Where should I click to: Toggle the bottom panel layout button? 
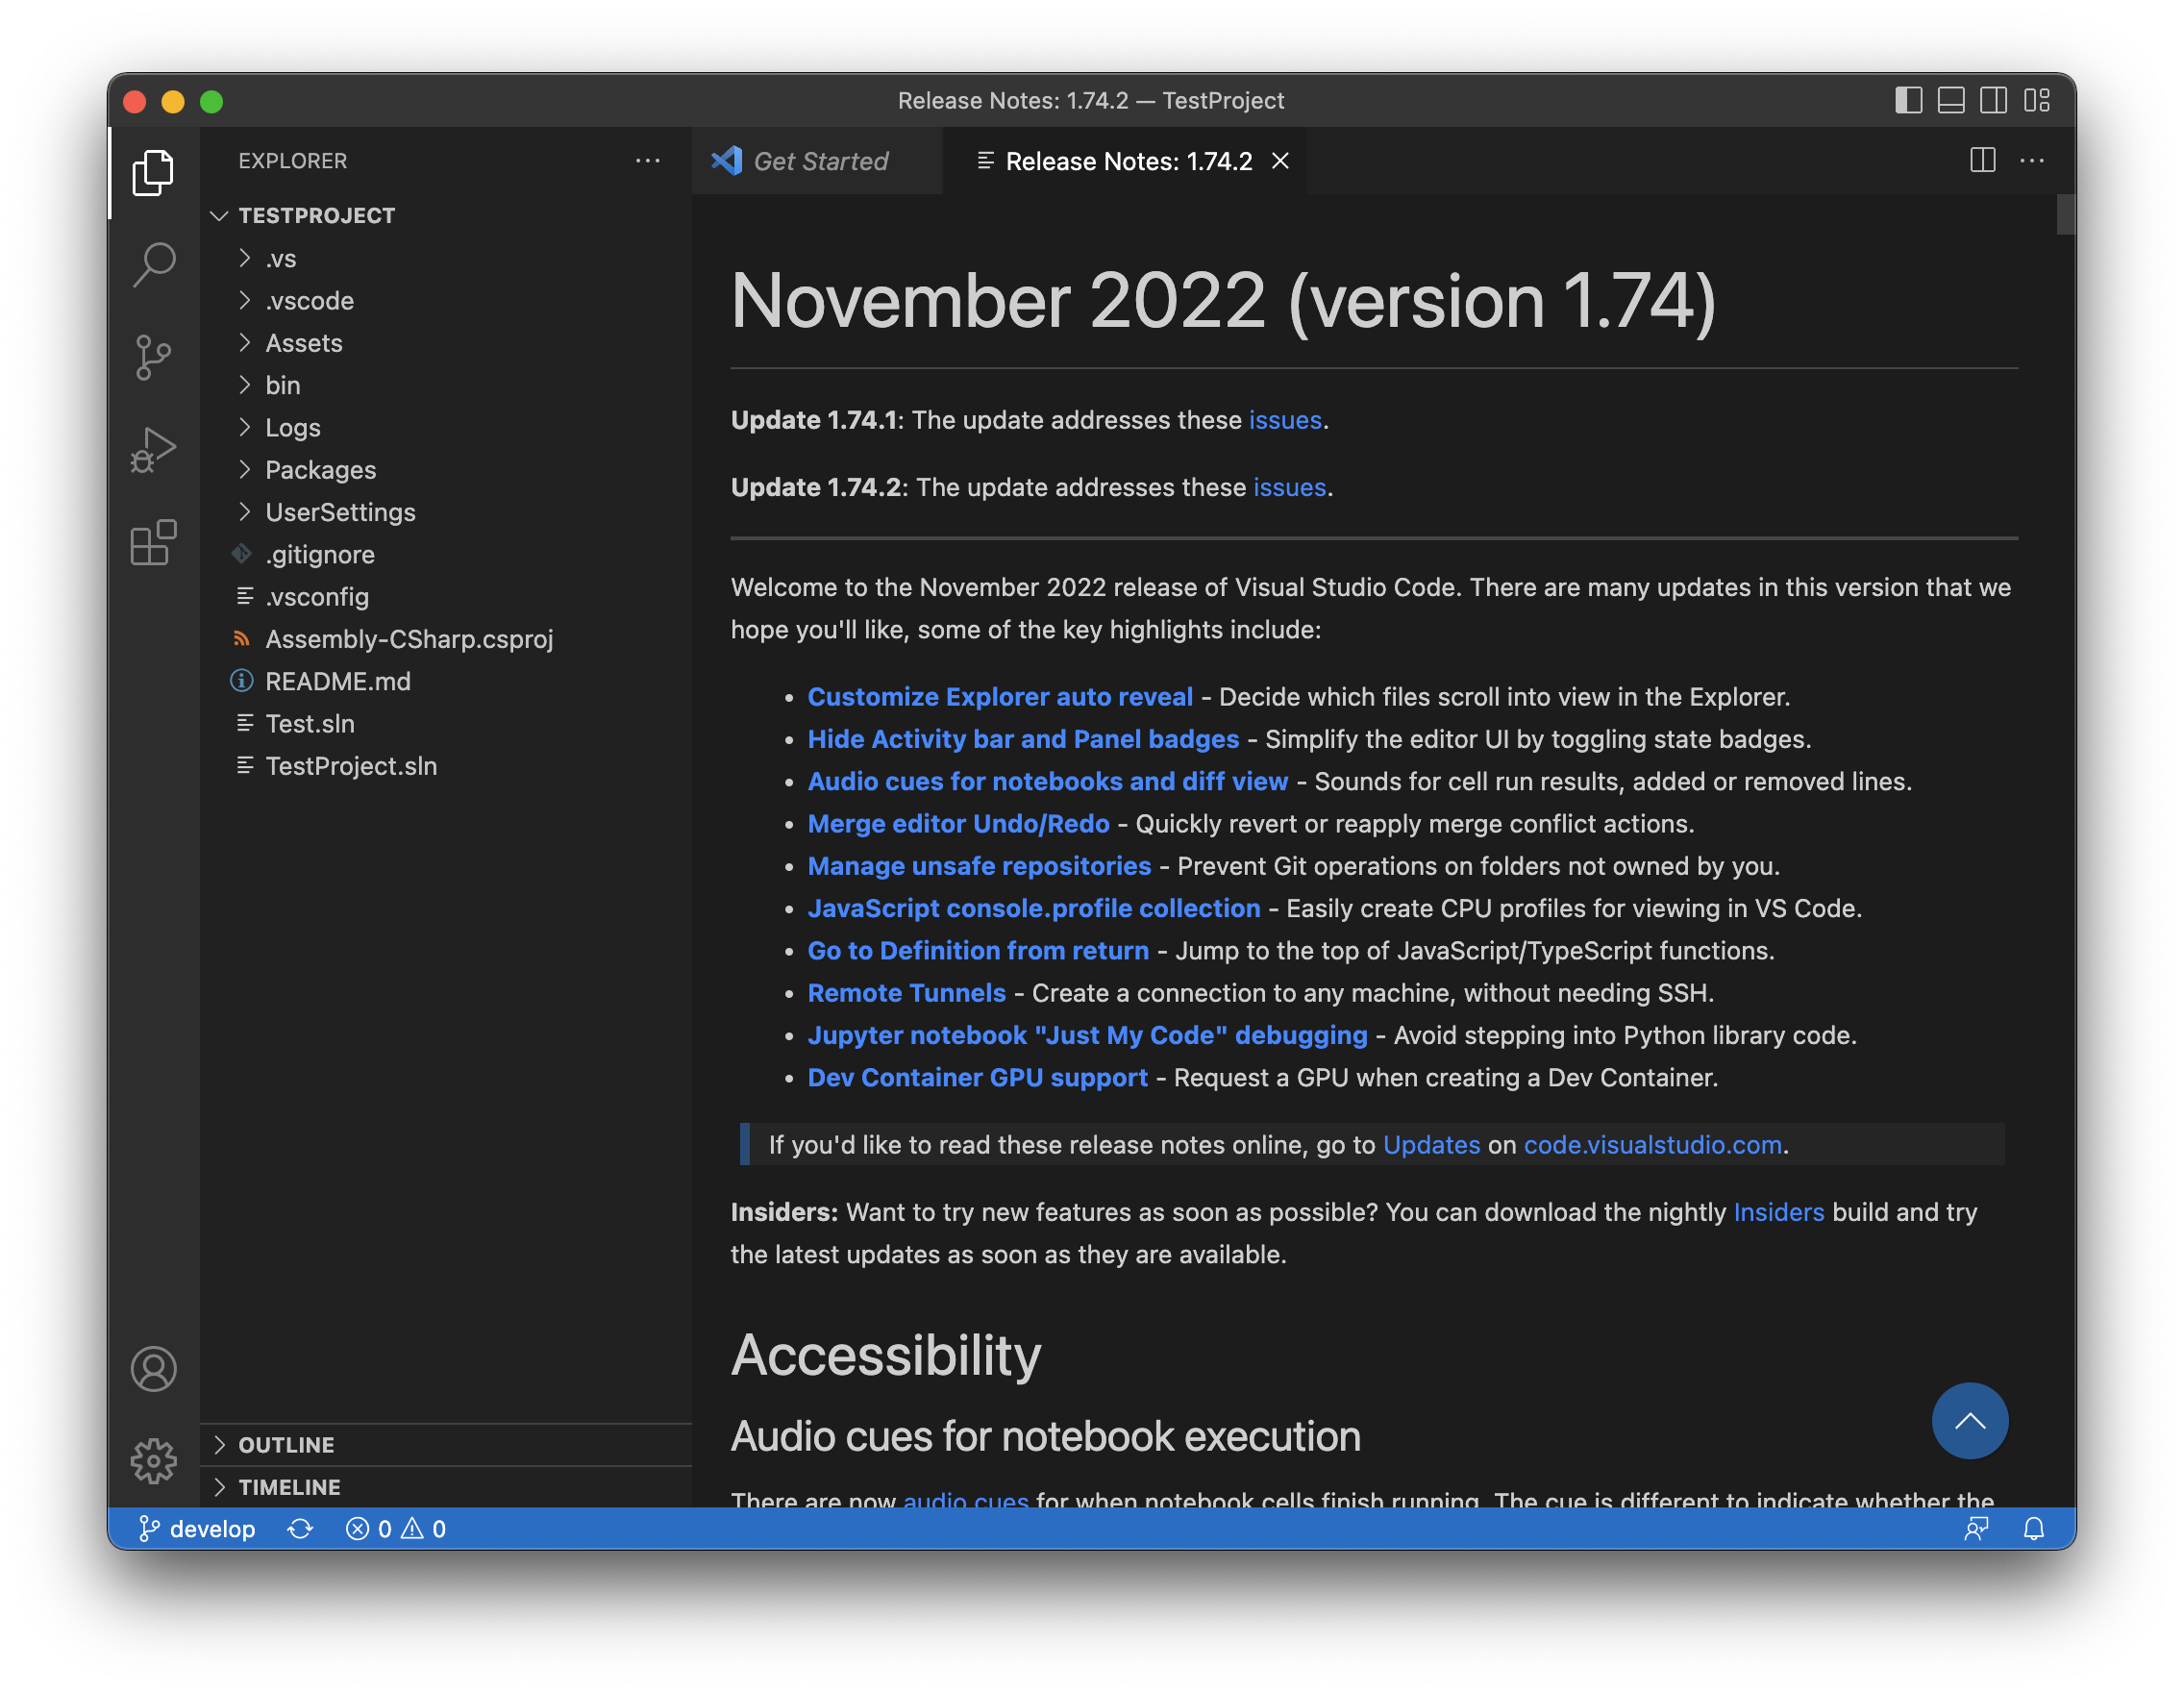point(1950,101)
